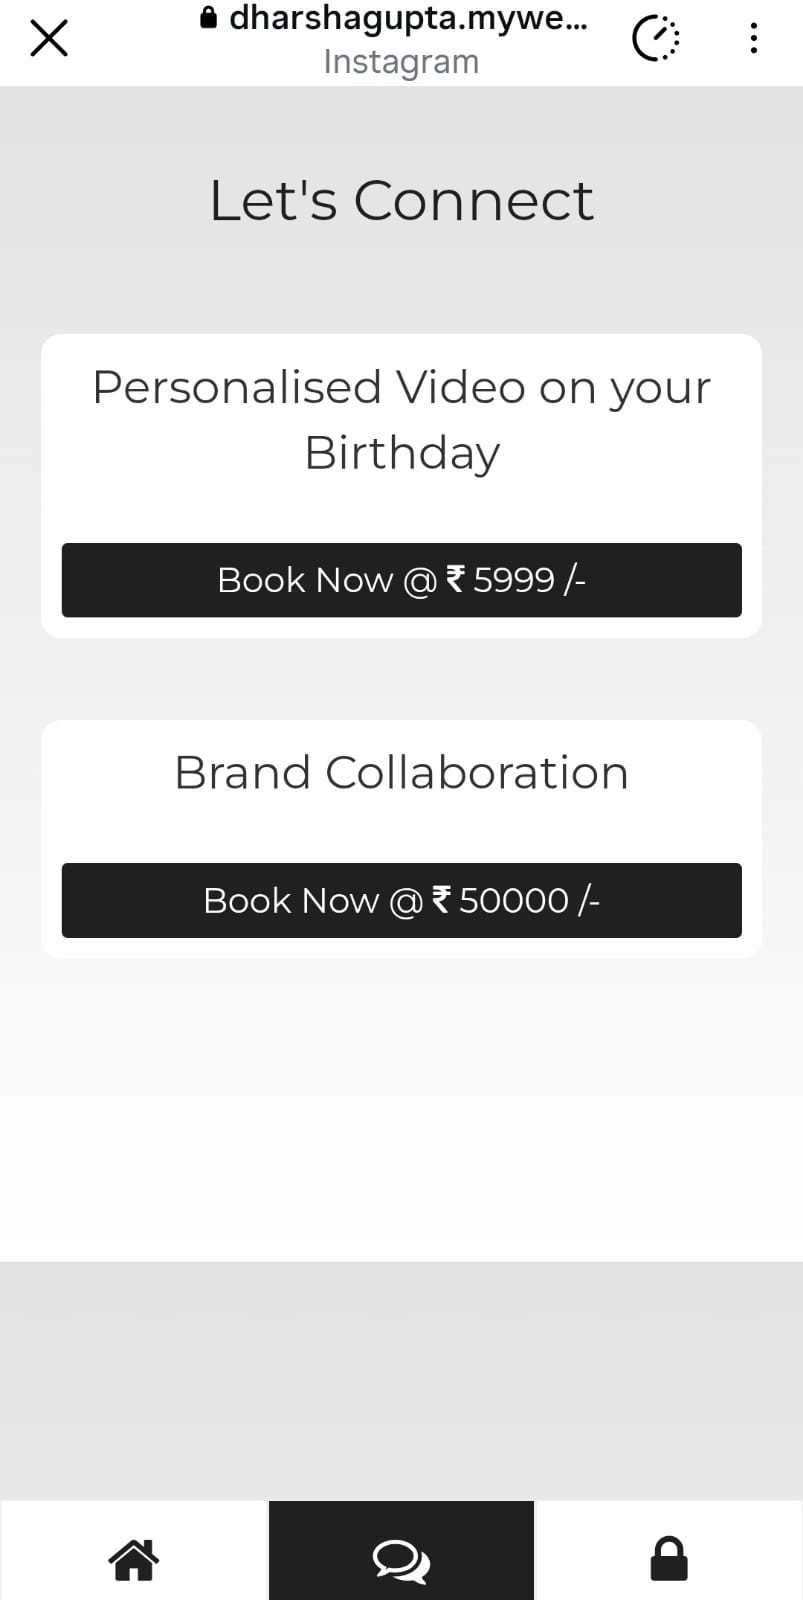Open the three-dot overflow menu

point(753,39)
